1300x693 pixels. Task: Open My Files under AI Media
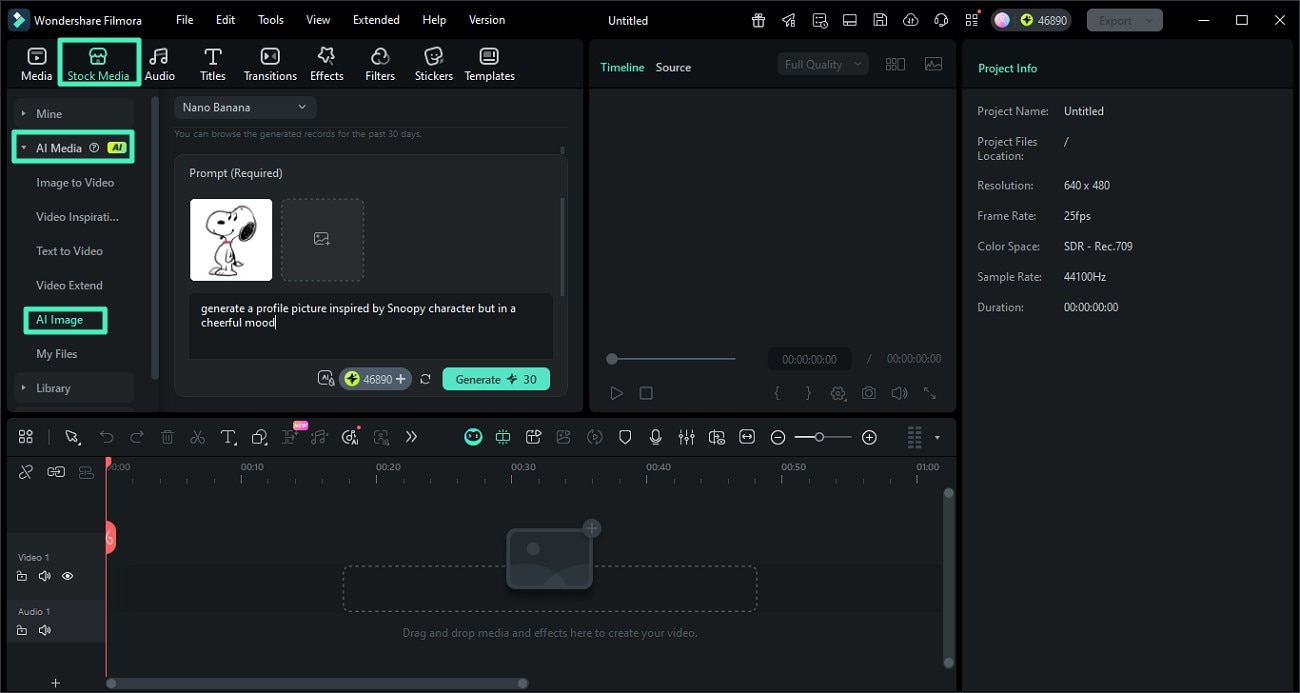coord(56,354)
